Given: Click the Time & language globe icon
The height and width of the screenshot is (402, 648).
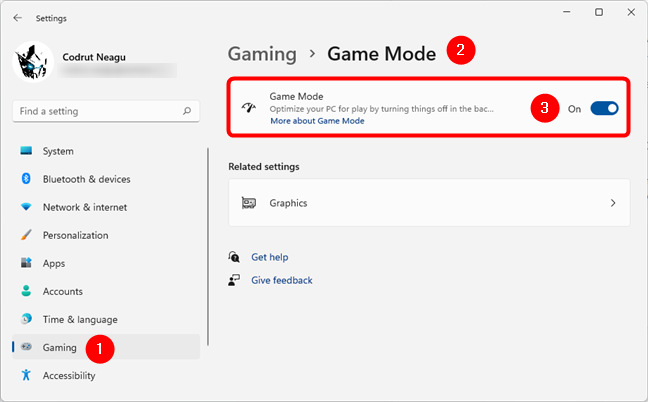Looking at the screenshot, I should 26,319.
